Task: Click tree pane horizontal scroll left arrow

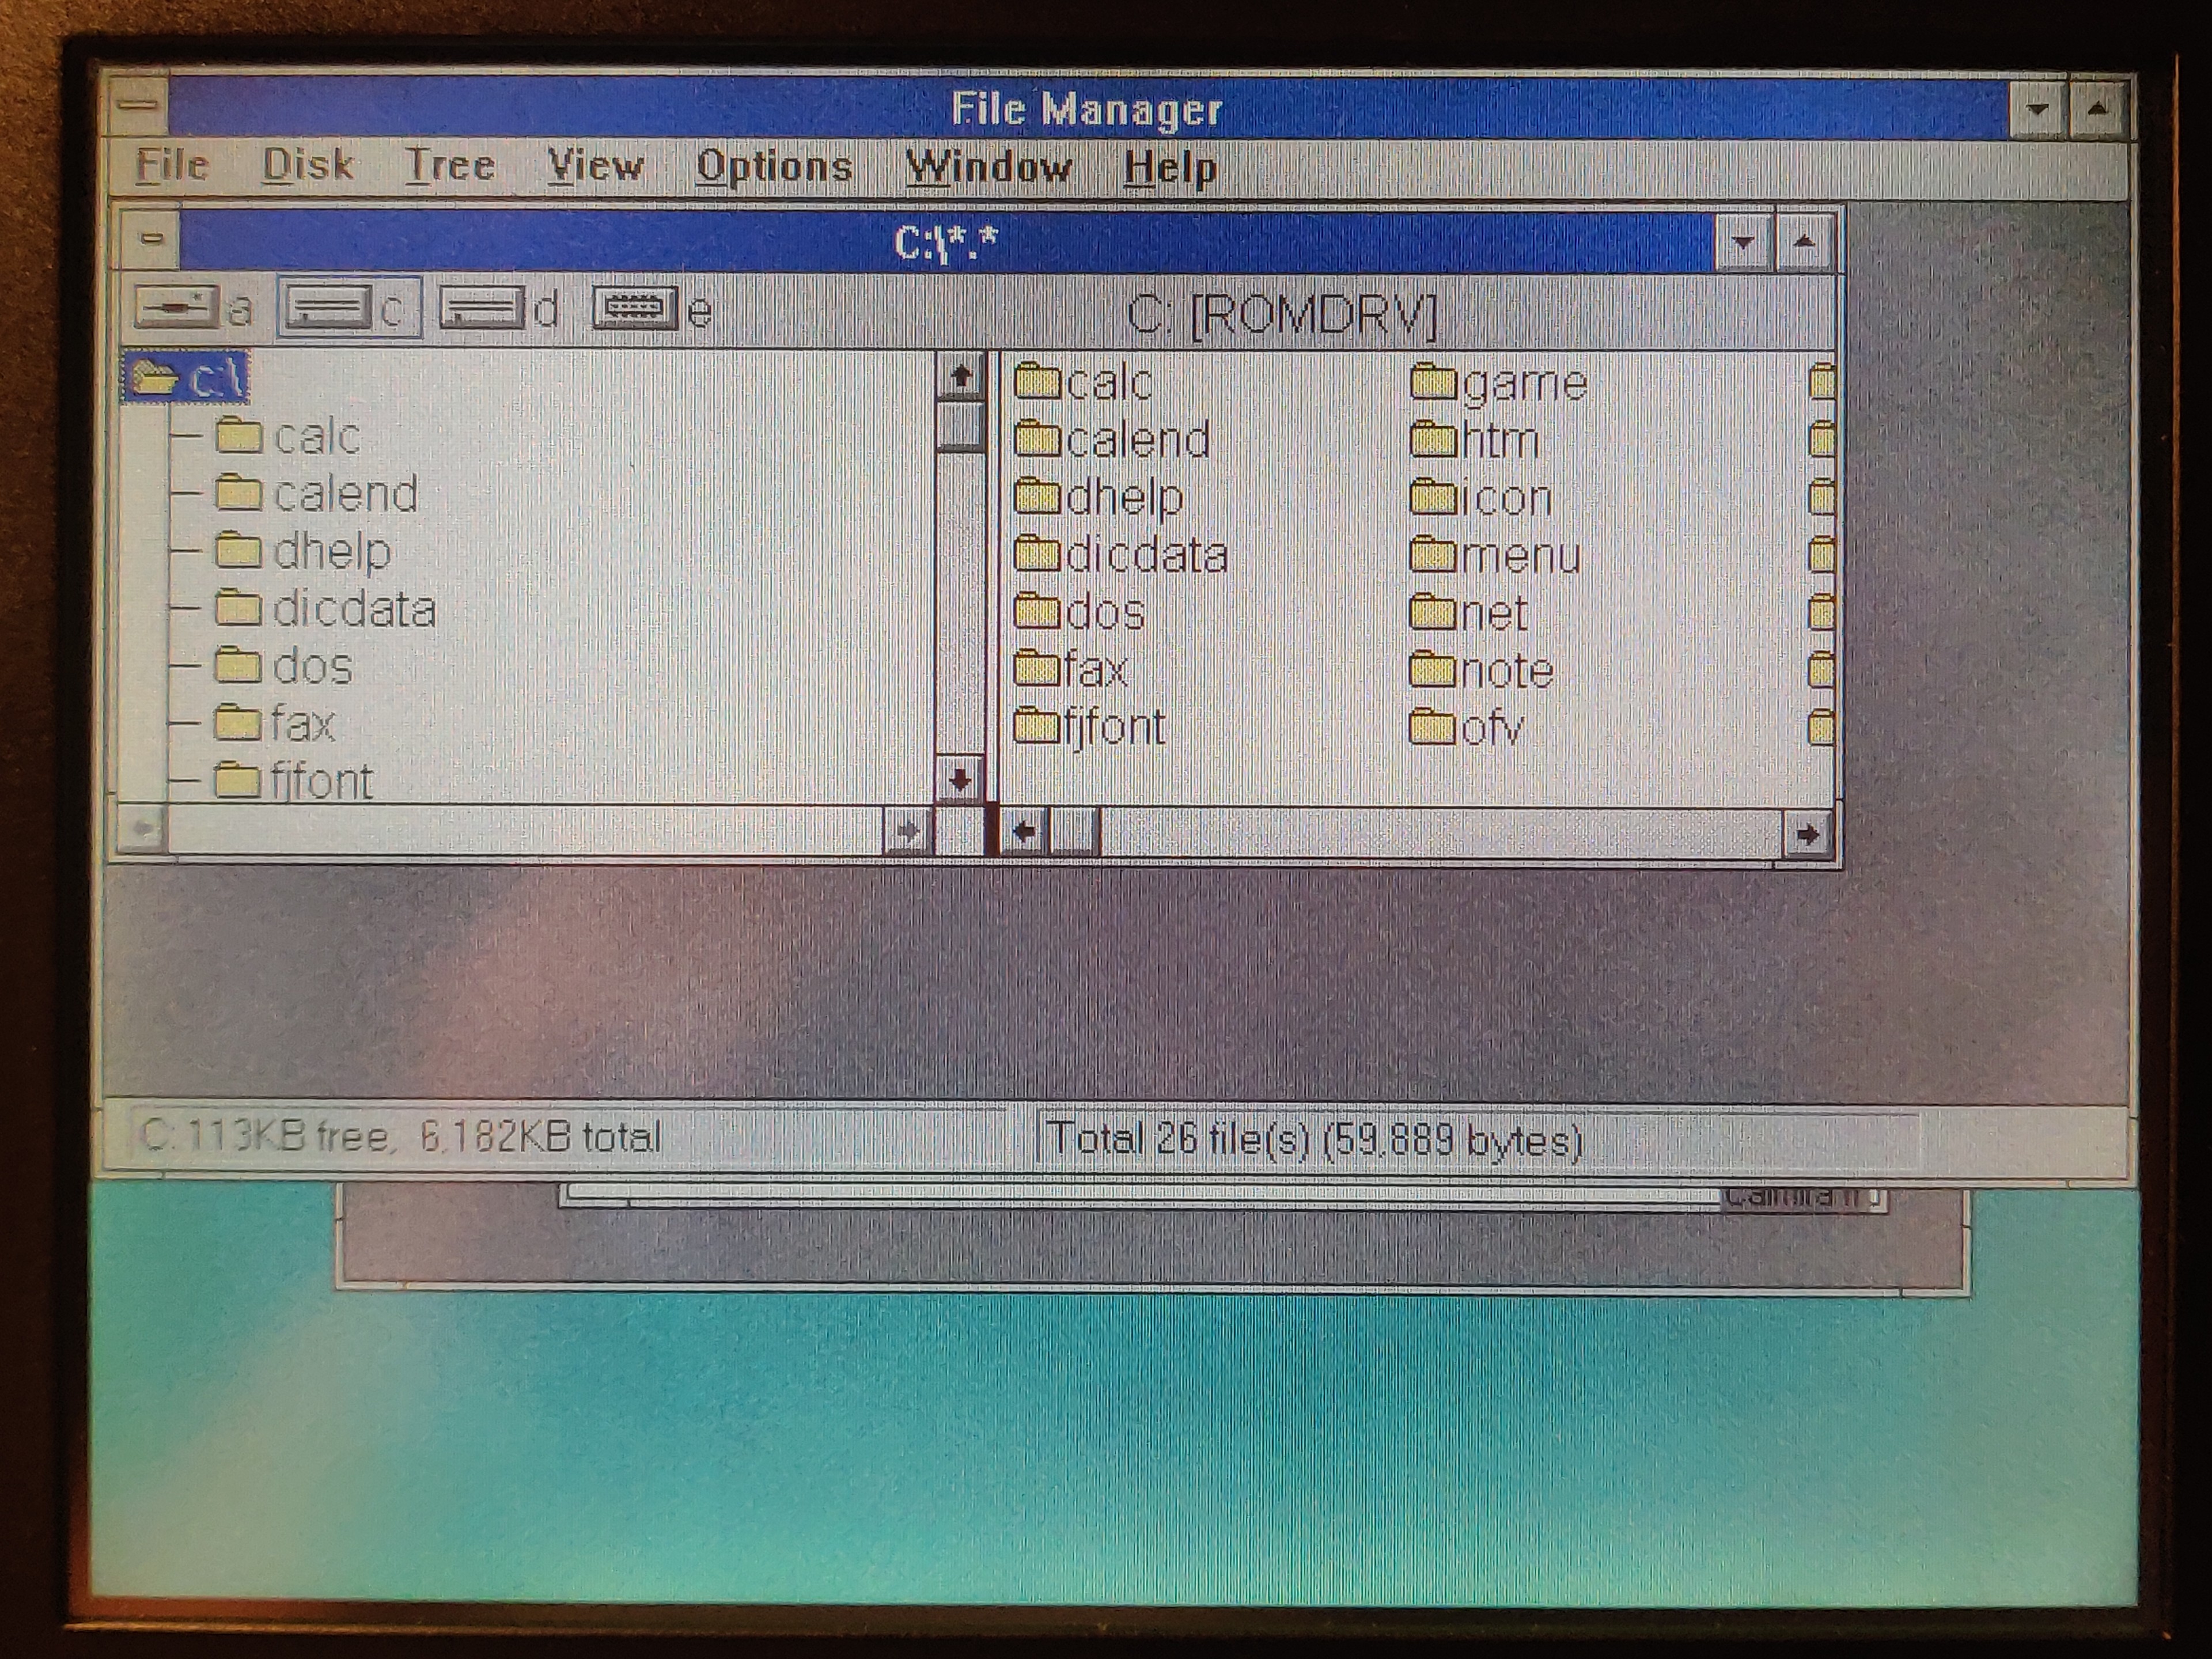Action: [x=142, y=828]
